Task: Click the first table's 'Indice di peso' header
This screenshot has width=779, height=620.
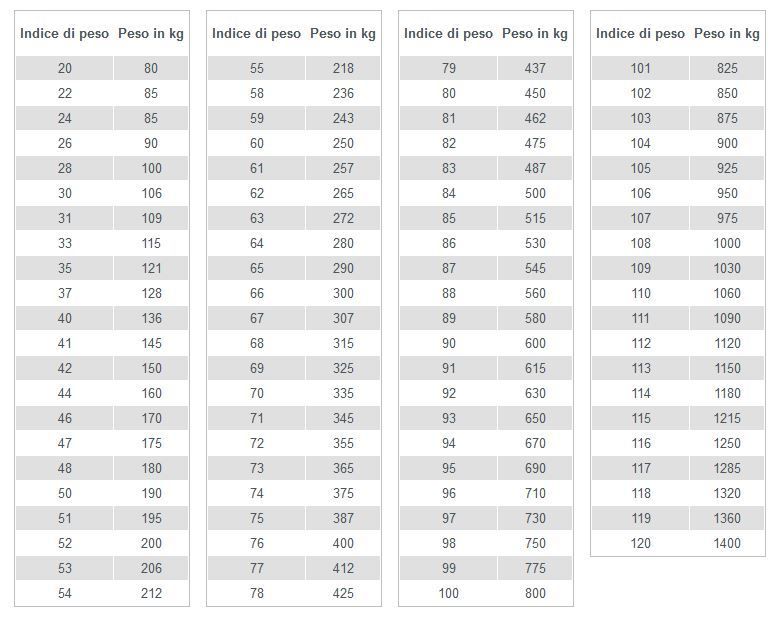Action: tap(64, 33)
